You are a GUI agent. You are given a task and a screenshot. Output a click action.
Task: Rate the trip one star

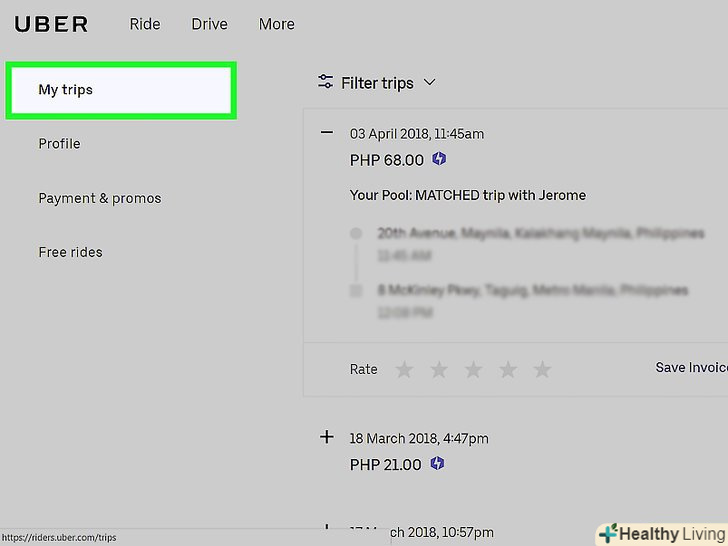[x=404, y=370]
